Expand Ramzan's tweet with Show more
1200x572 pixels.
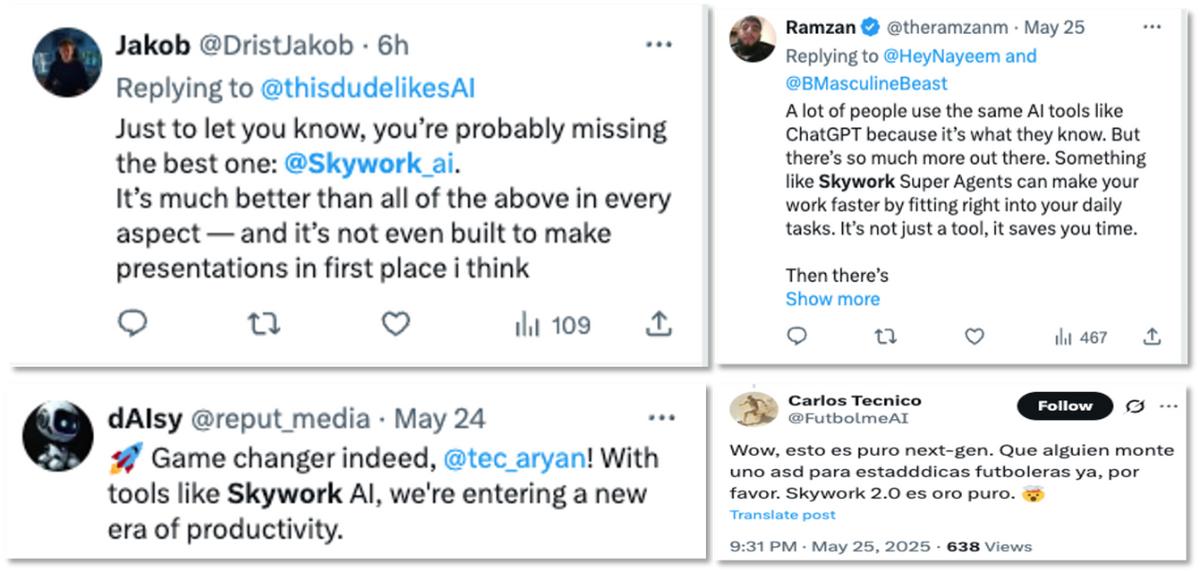832,299
